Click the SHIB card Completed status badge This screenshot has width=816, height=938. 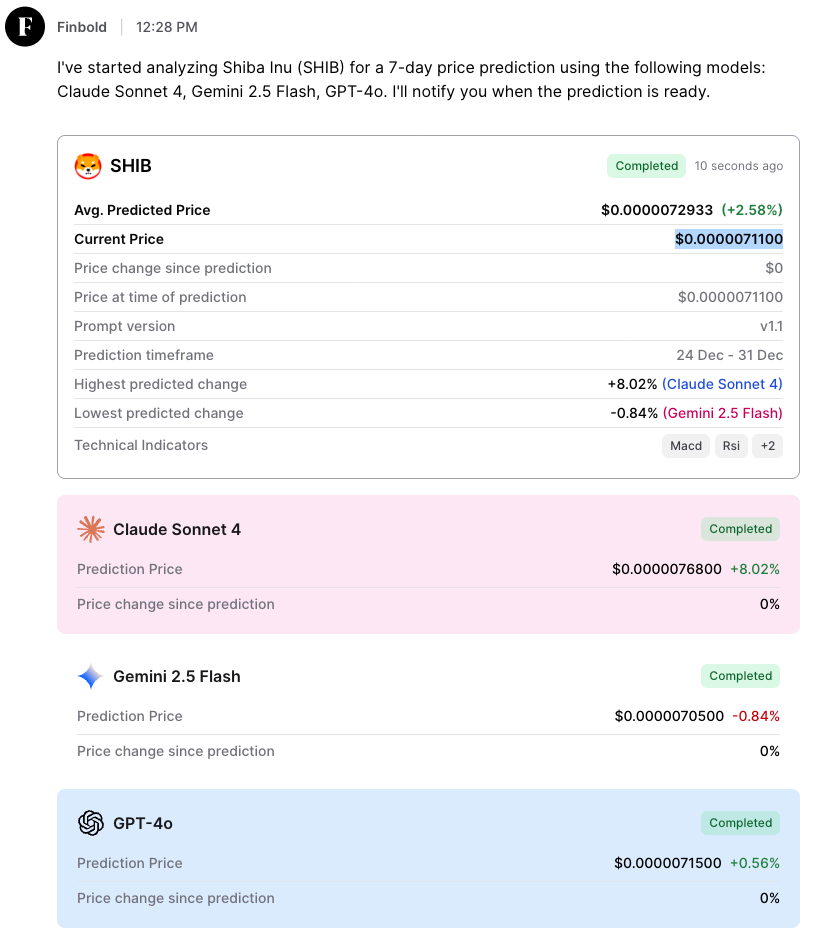646,166
